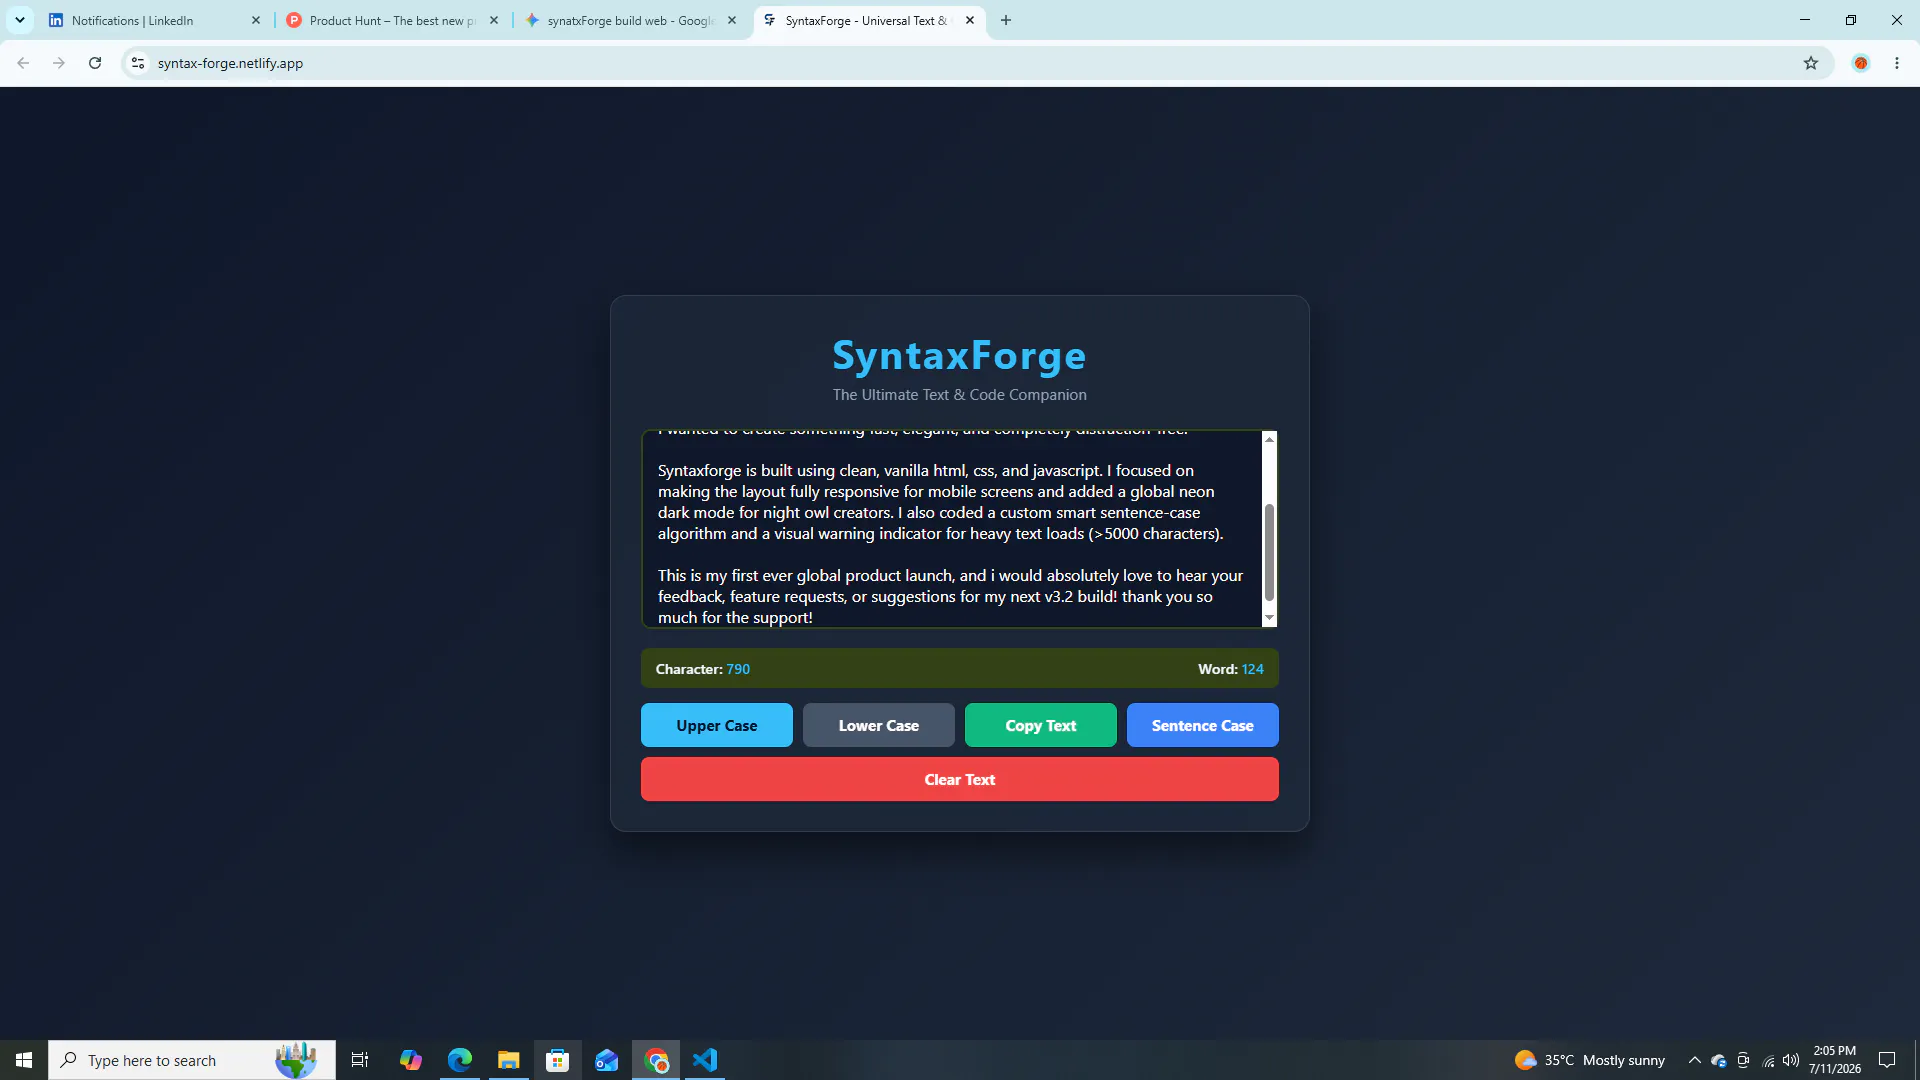Click the taskbar search box
Screen dimensions: 1920x1080
click(x=192, y=1060)
